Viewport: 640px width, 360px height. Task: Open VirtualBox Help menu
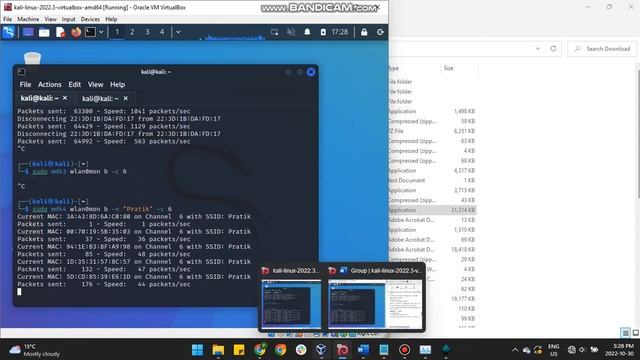pyautogui.click(x=111, y=19)
